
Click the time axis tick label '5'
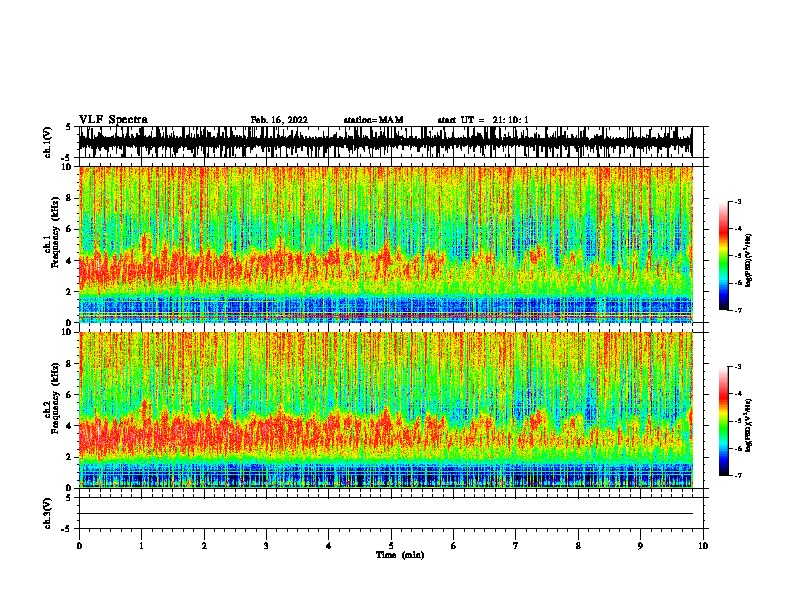click(x=391, y=546)
